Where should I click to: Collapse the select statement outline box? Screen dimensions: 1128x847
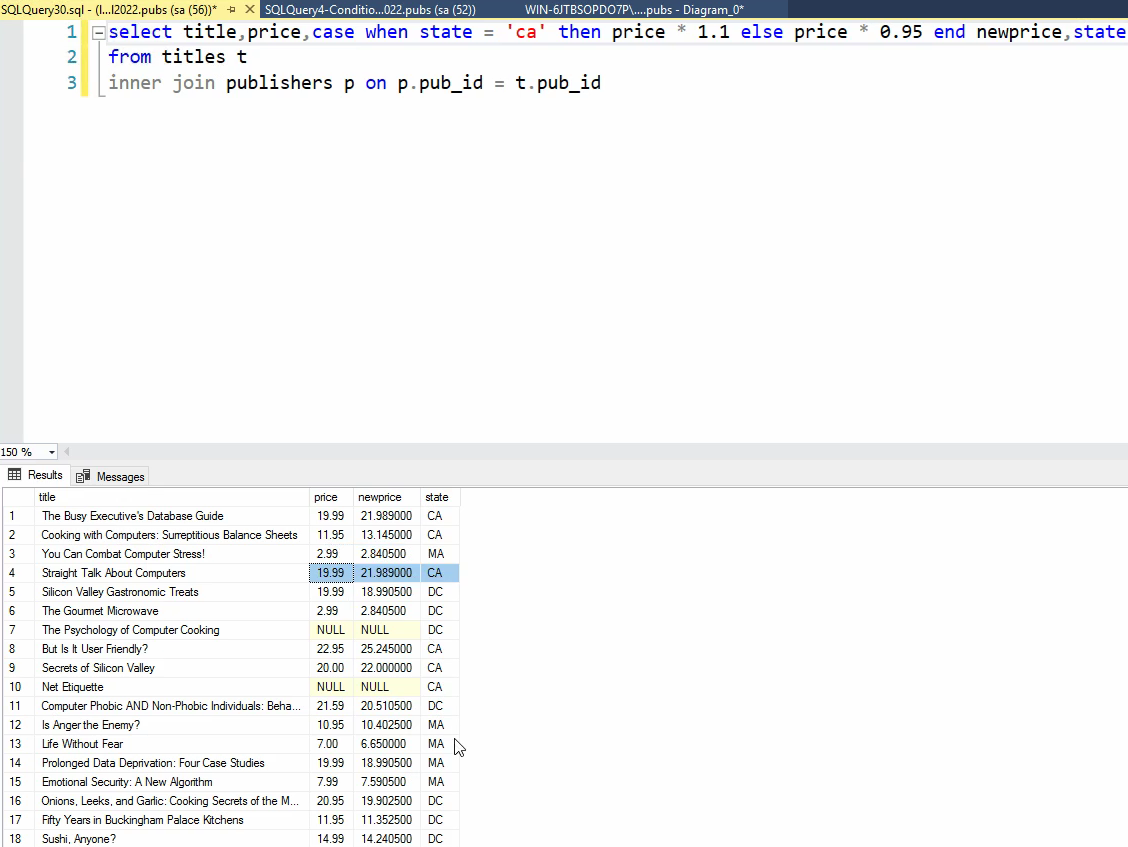coord(99,32)
